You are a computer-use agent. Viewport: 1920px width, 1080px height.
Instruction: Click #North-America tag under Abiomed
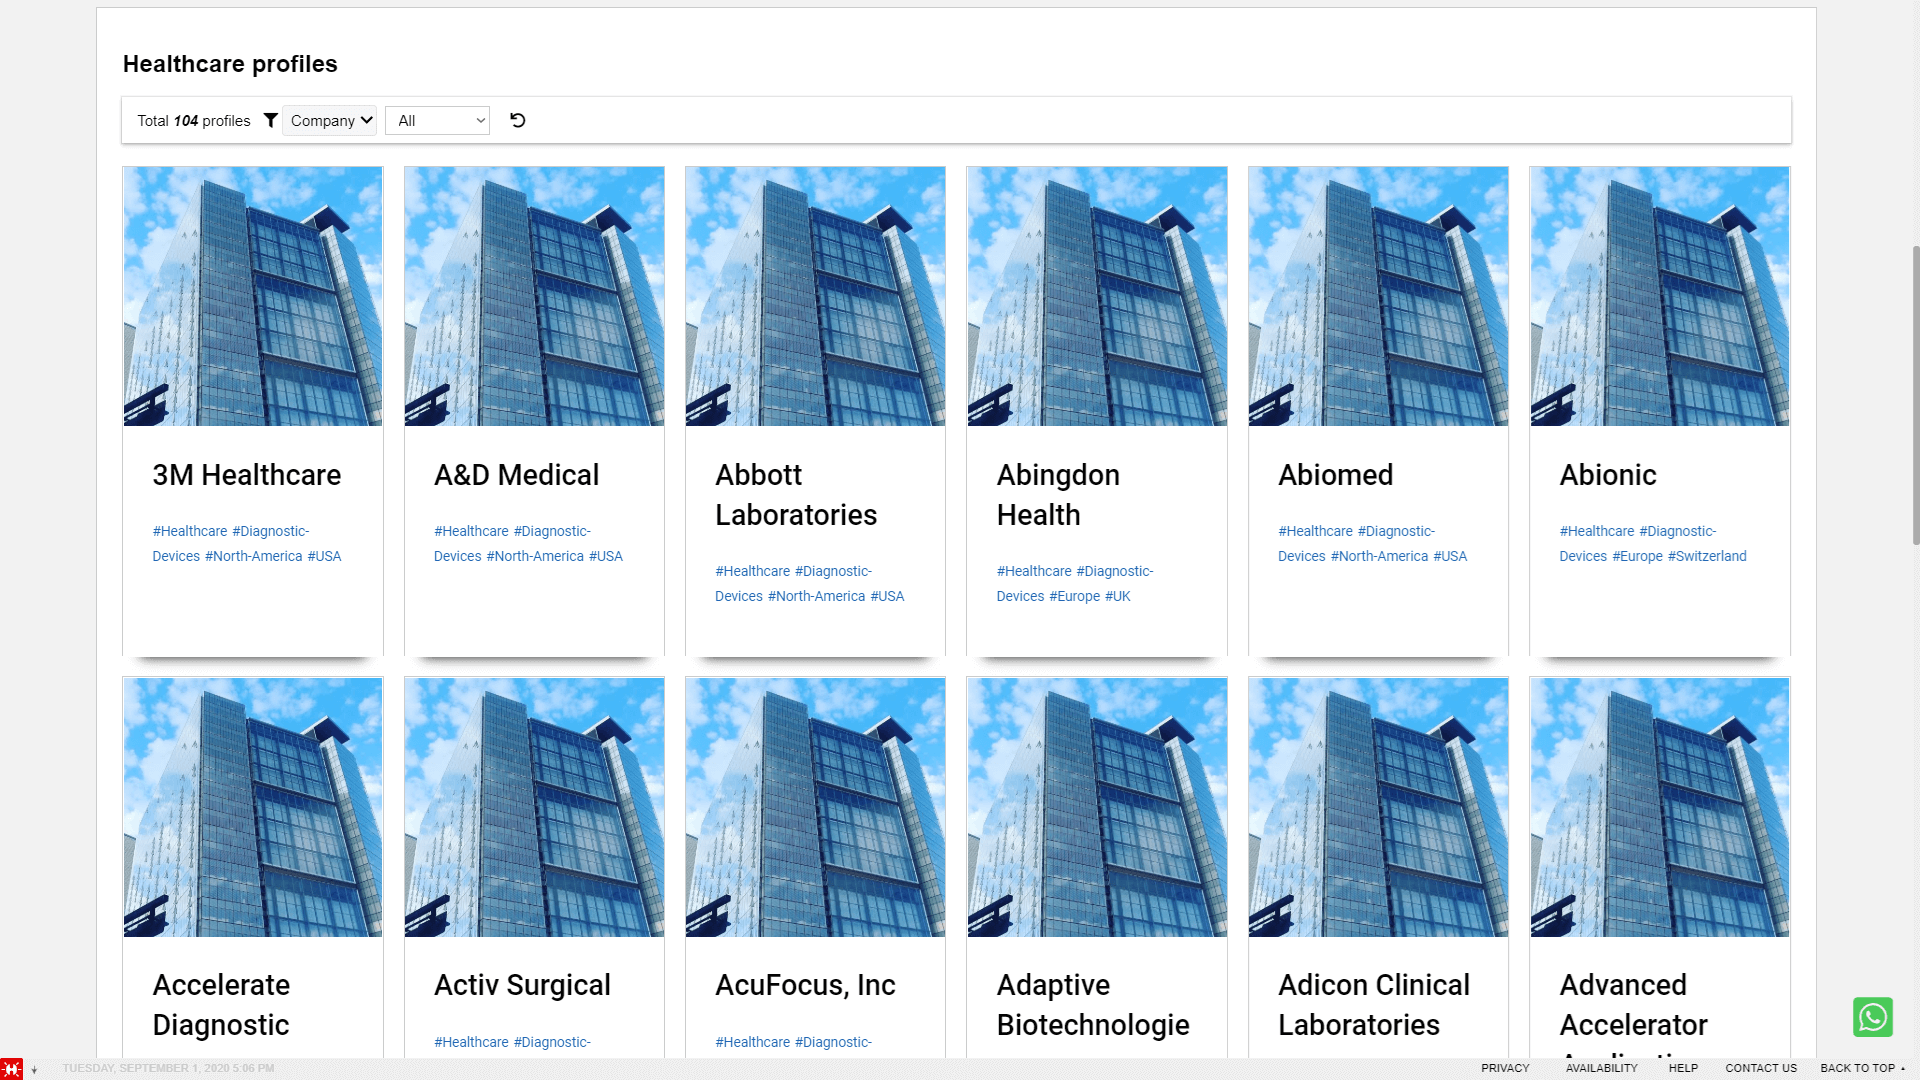pyautogui.click(x=1379, y=556)
